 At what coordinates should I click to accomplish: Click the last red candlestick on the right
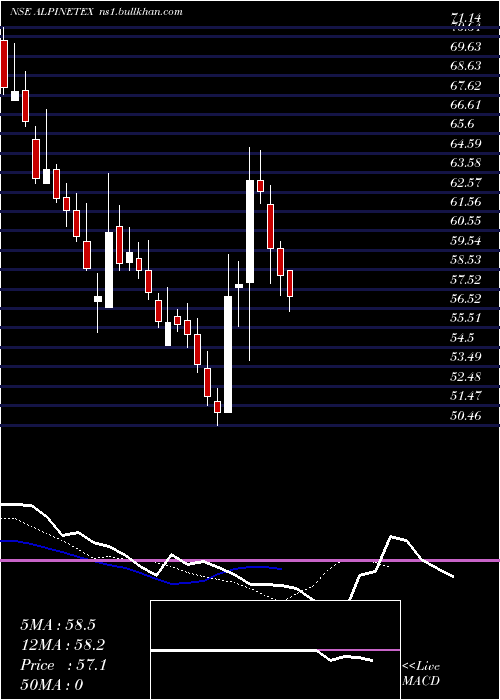(x=290, y=283)
